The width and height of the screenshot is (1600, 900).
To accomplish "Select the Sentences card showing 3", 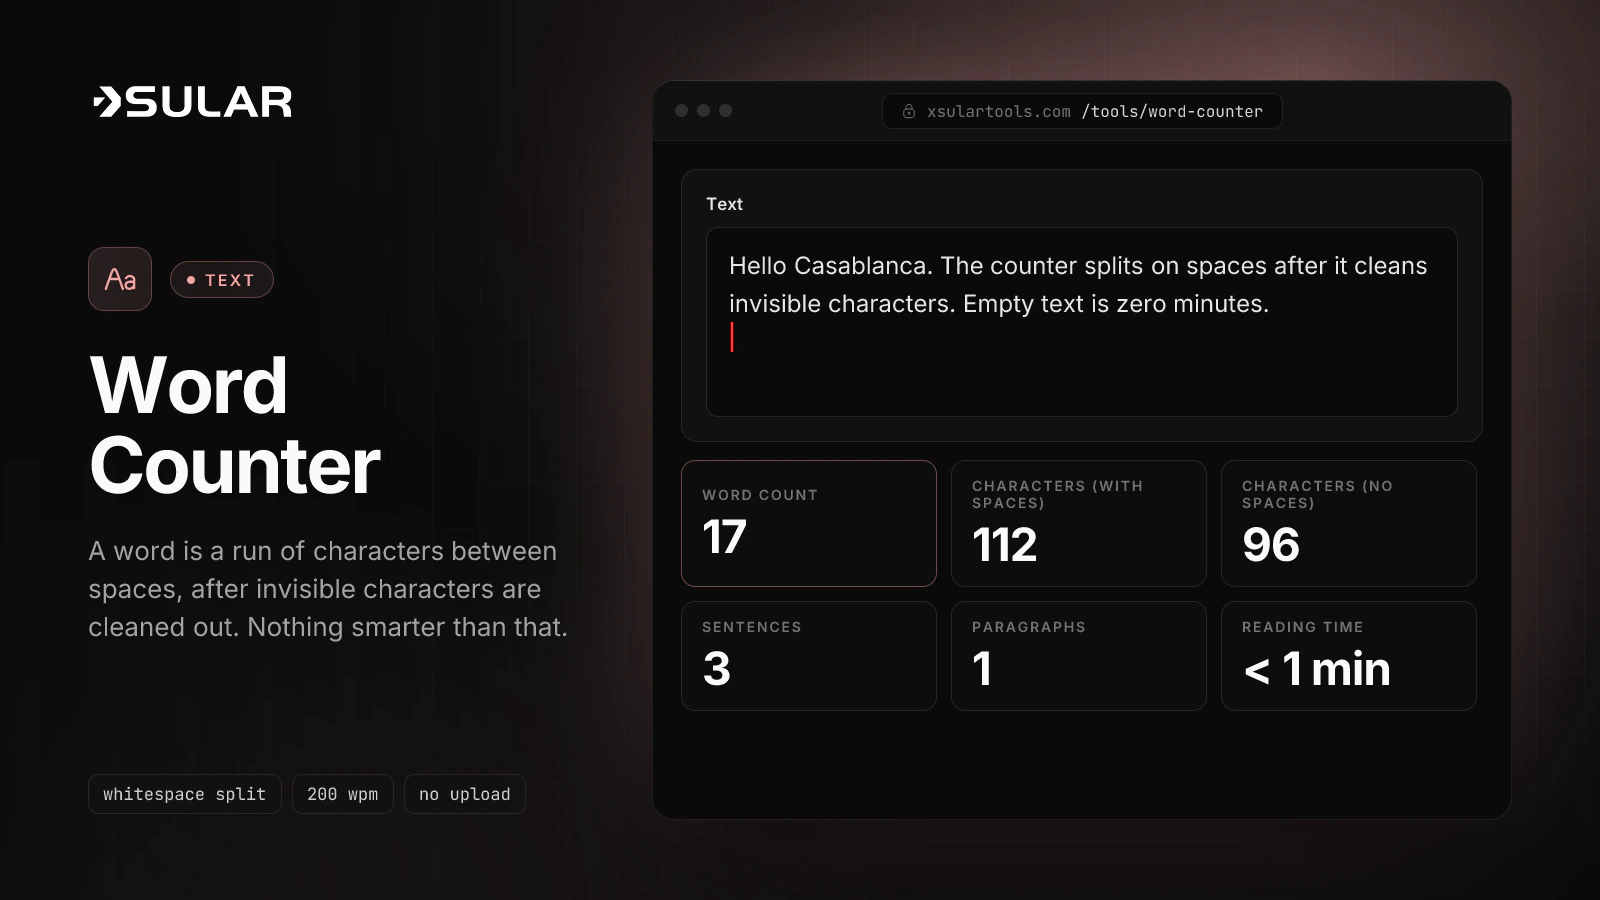I will pos(809,656).
